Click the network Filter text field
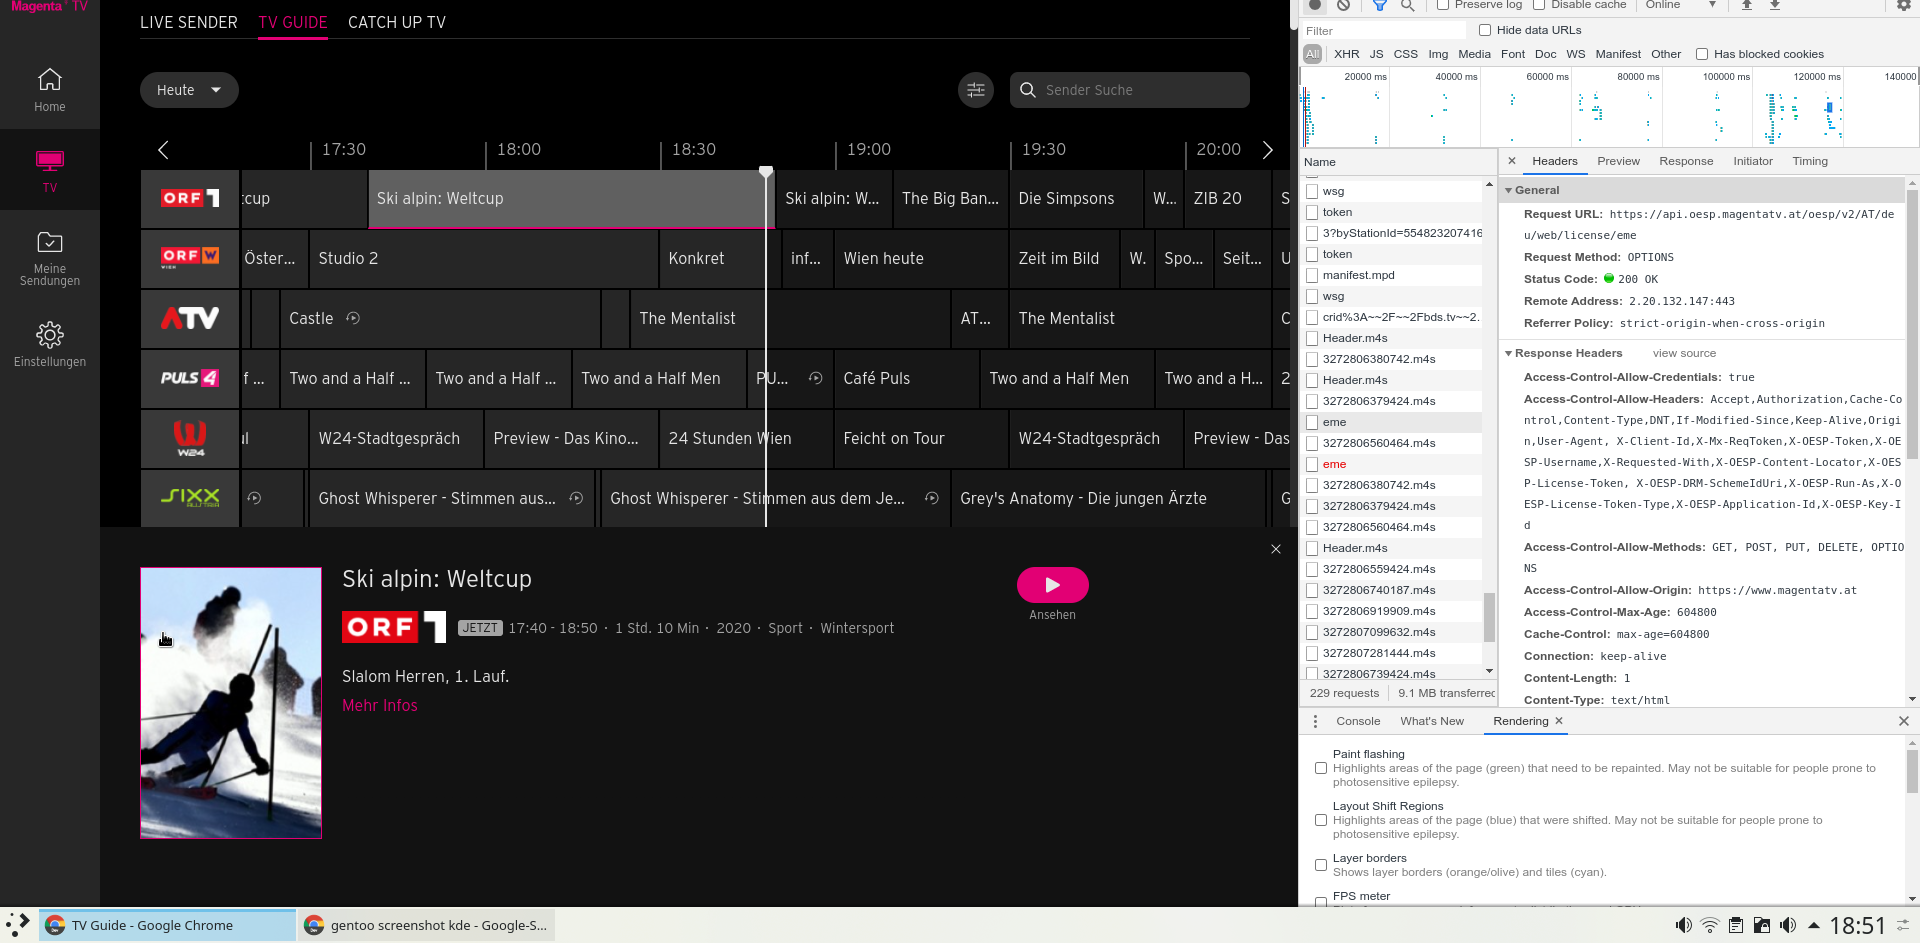 pos(1383,31)
